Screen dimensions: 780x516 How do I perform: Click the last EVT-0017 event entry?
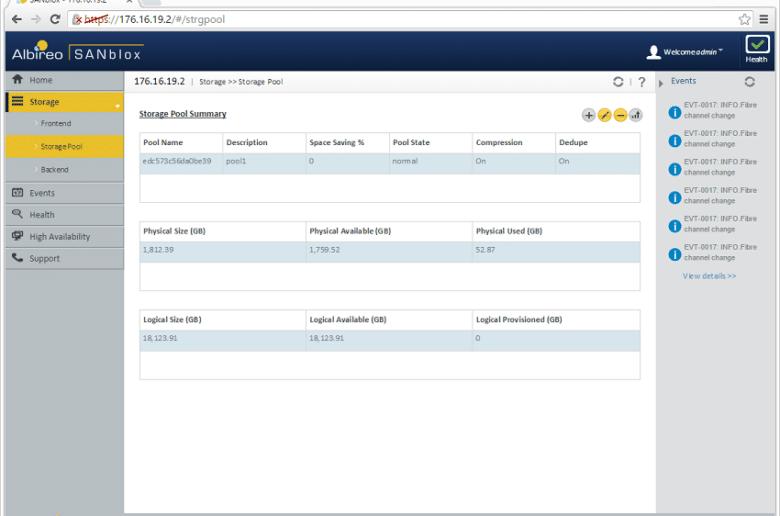click(x=713, y=252)
